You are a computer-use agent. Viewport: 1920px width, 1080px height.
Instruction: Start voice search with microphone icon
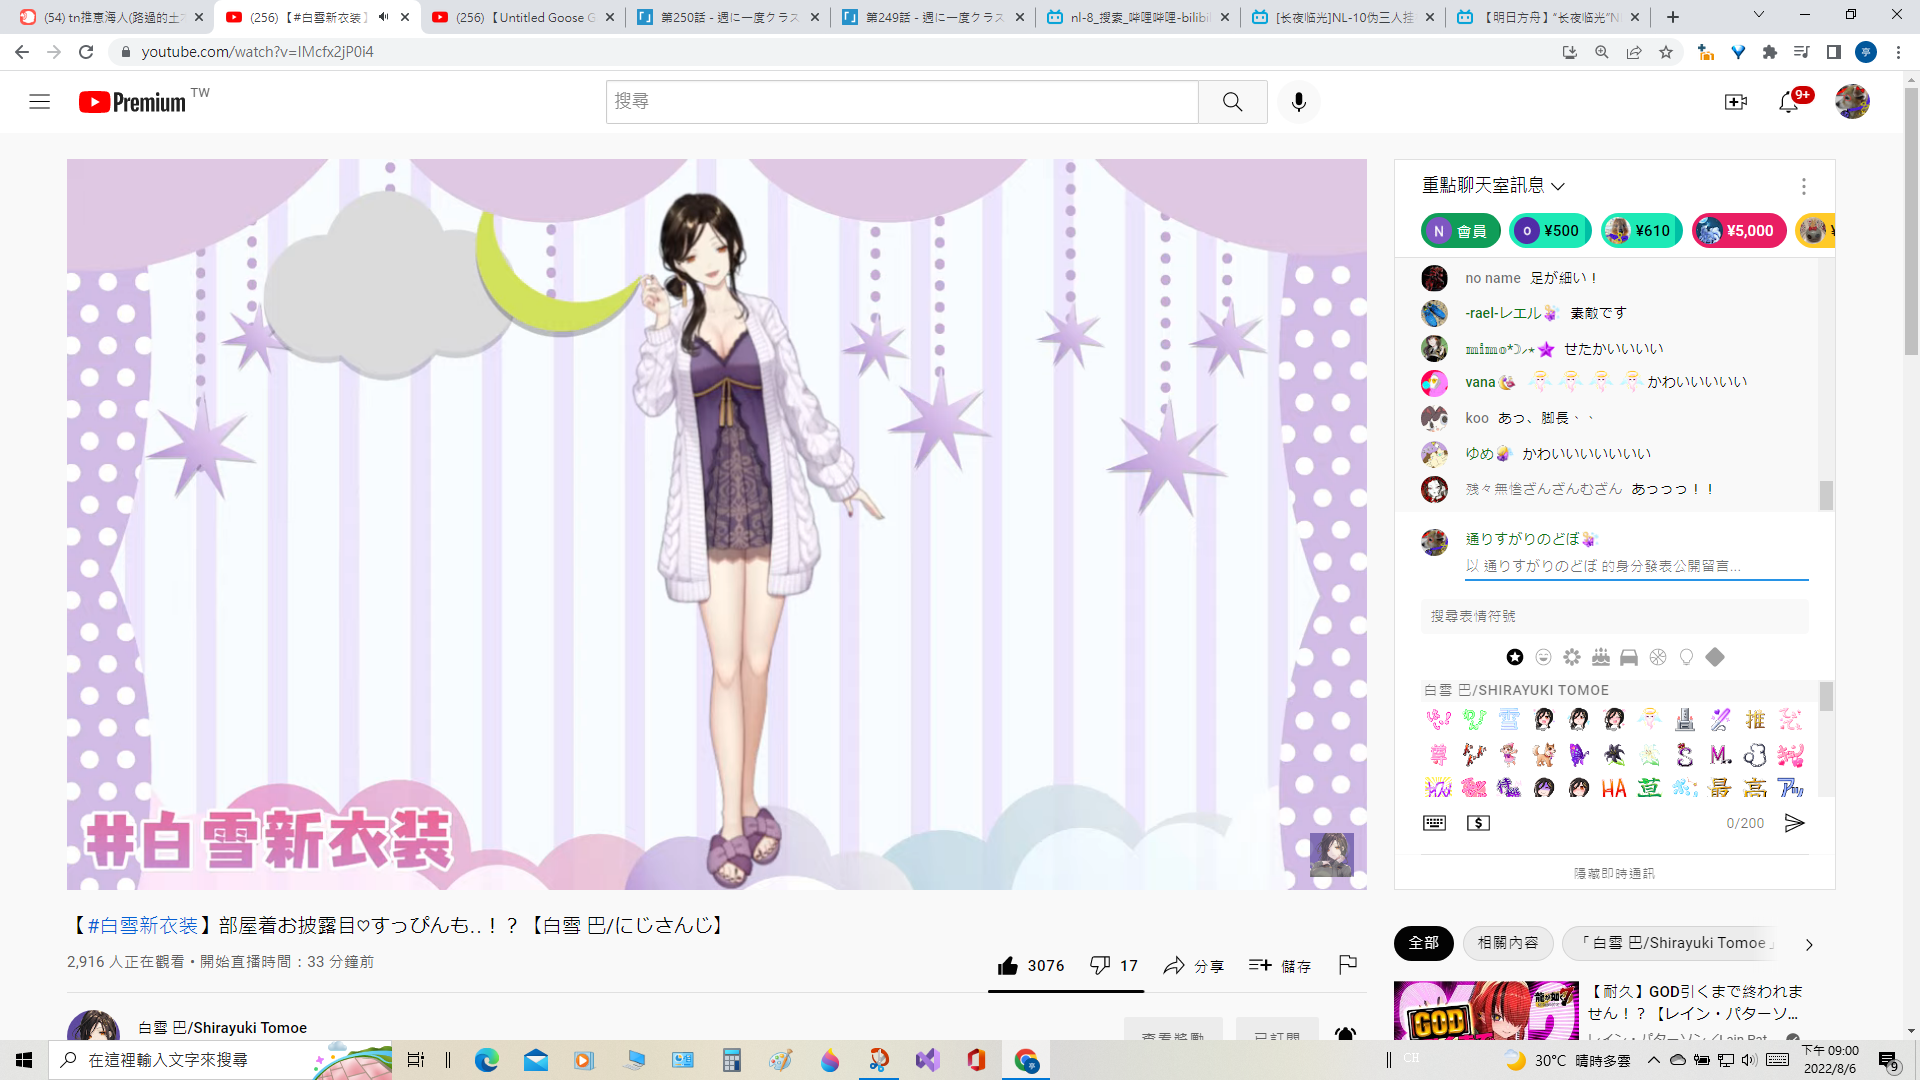tap(1298, 102)
